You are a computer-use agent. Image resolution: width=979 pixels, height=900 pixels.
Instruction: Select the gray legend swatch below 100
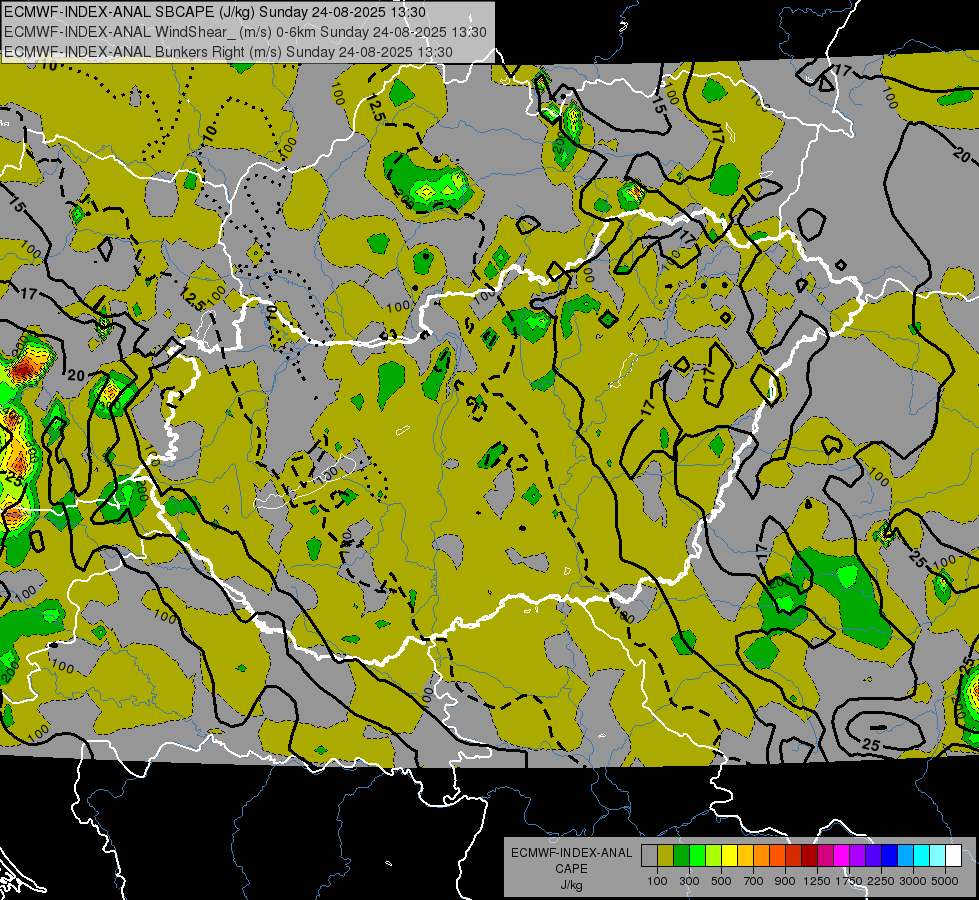[x=649, y=855]
